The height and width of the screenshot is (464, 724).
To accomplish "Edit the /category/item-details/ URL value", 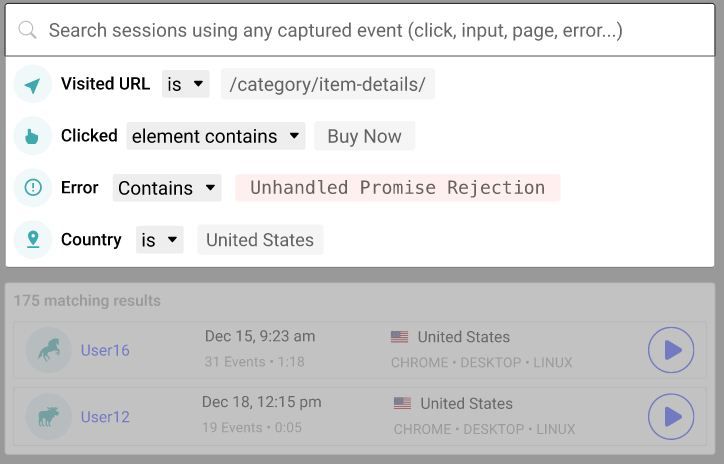I will (x=328, y=84).
